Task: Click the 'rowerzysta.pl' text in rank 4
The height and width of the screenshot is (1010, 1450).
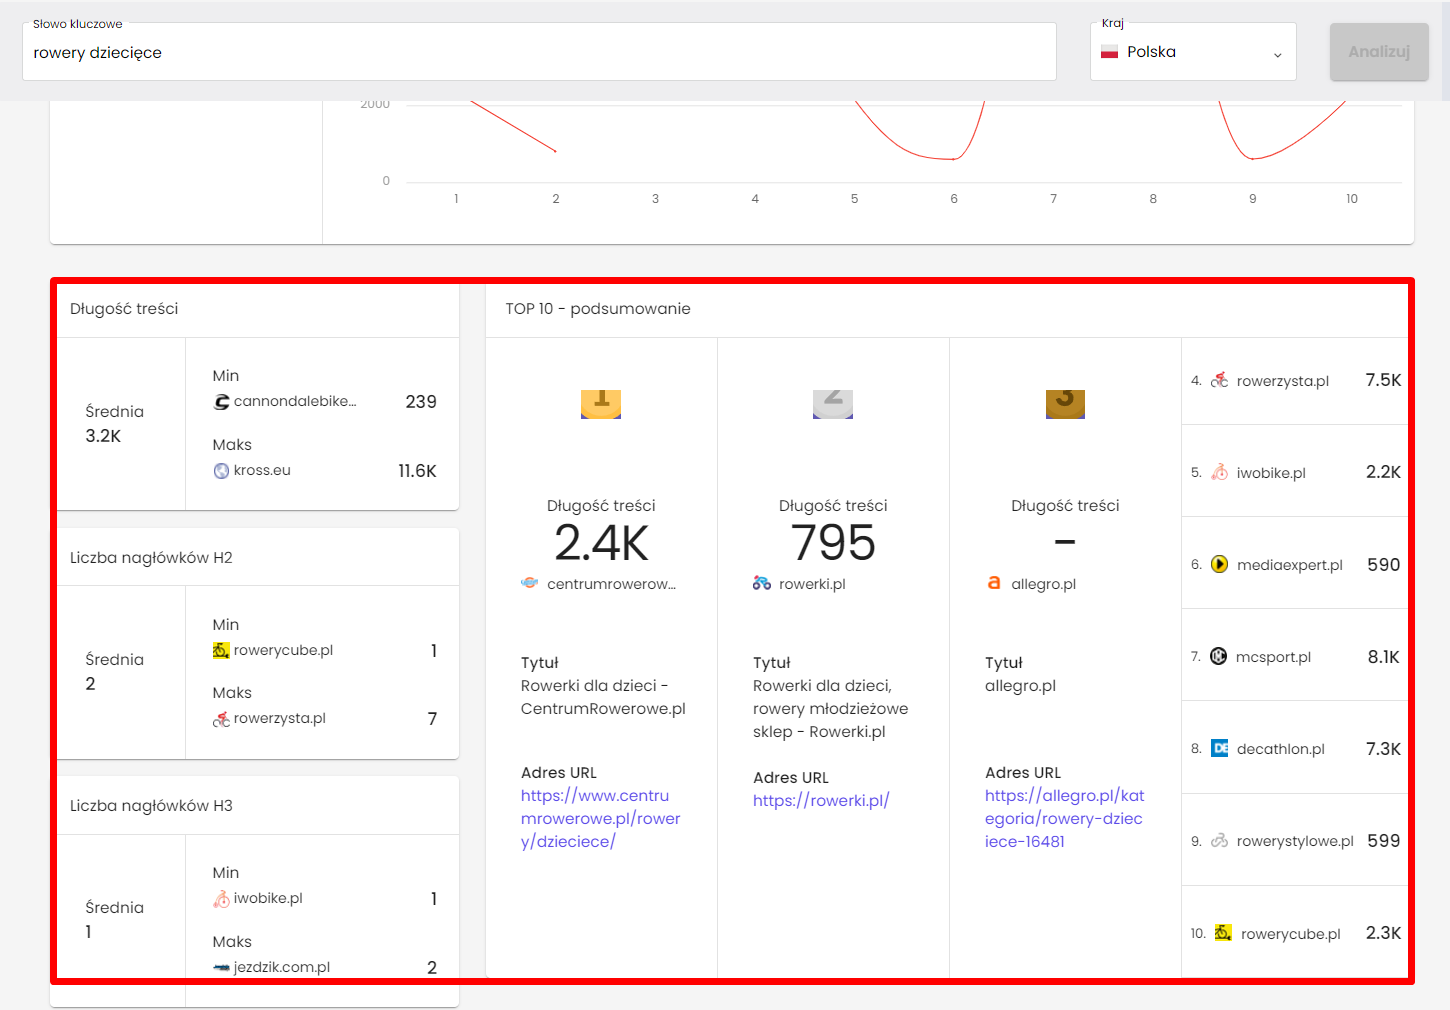Action: pyautogui.click(x=1283, y=381)
